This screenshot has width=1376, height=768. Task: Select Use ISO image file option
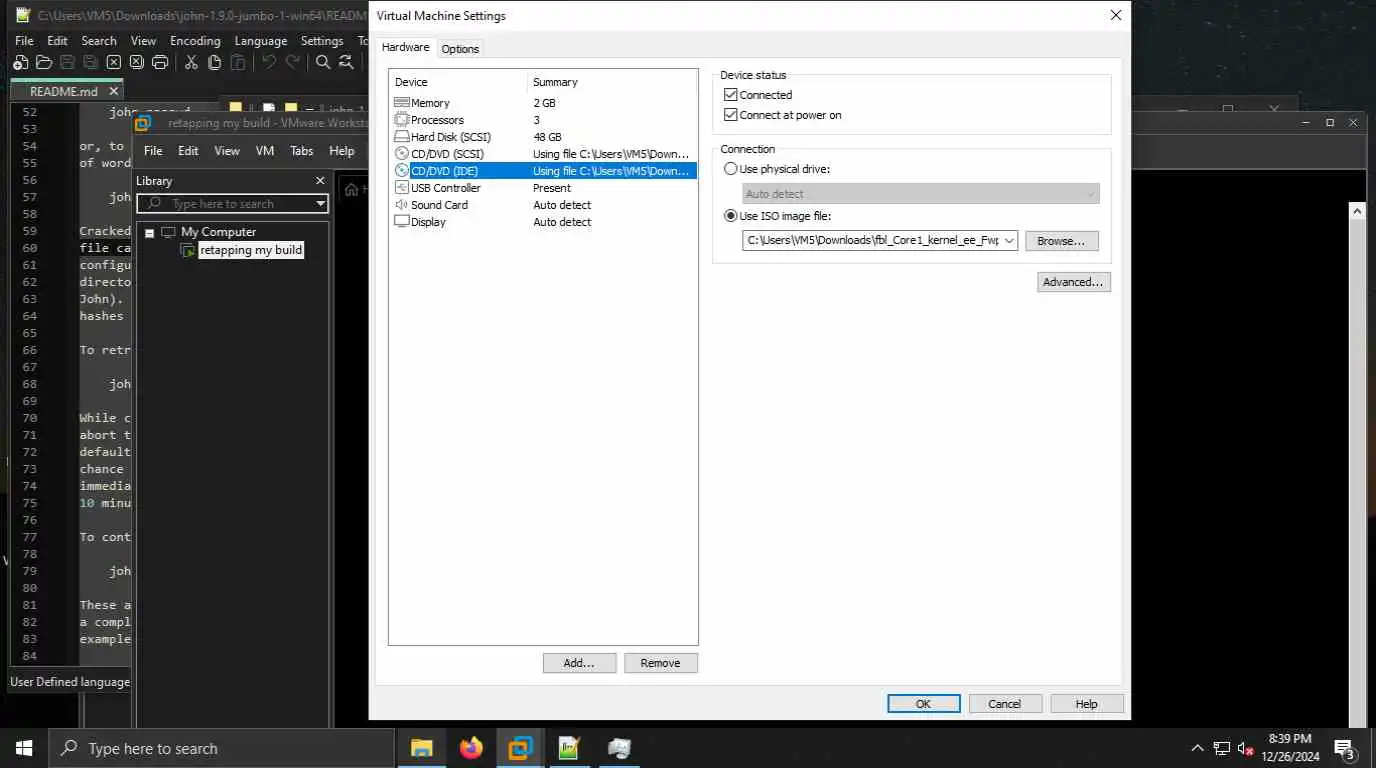pos(730,216)
